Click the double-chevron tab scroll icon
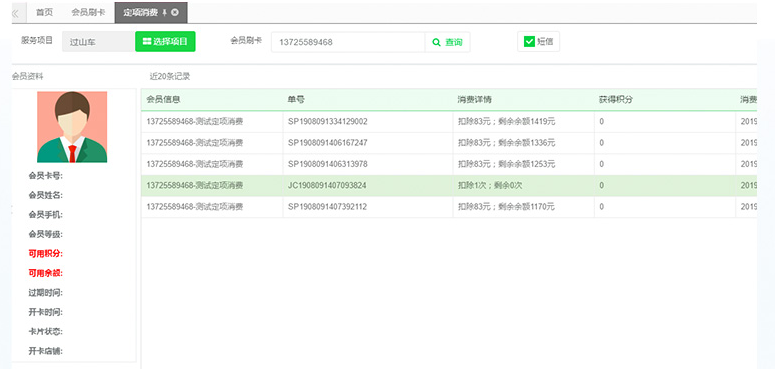Viewport: 777px width, 369px height. pyautogui.click(x=15, y=13)
